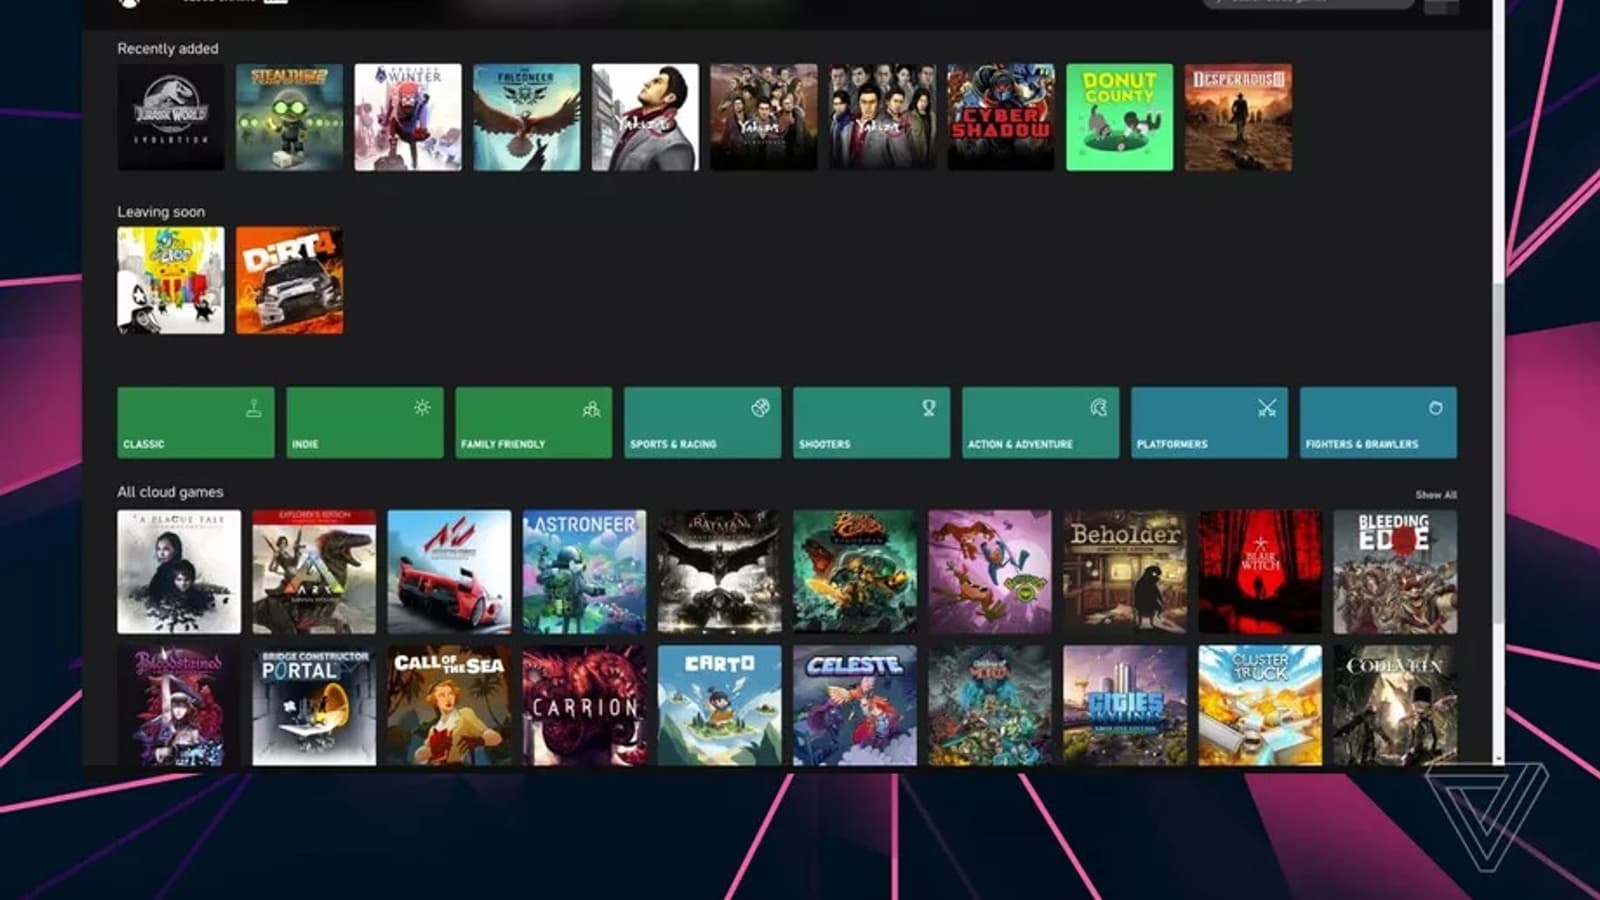The image size is (1600, 900).
Task: Open the Donut County game tile
Action: [1119, 117]
